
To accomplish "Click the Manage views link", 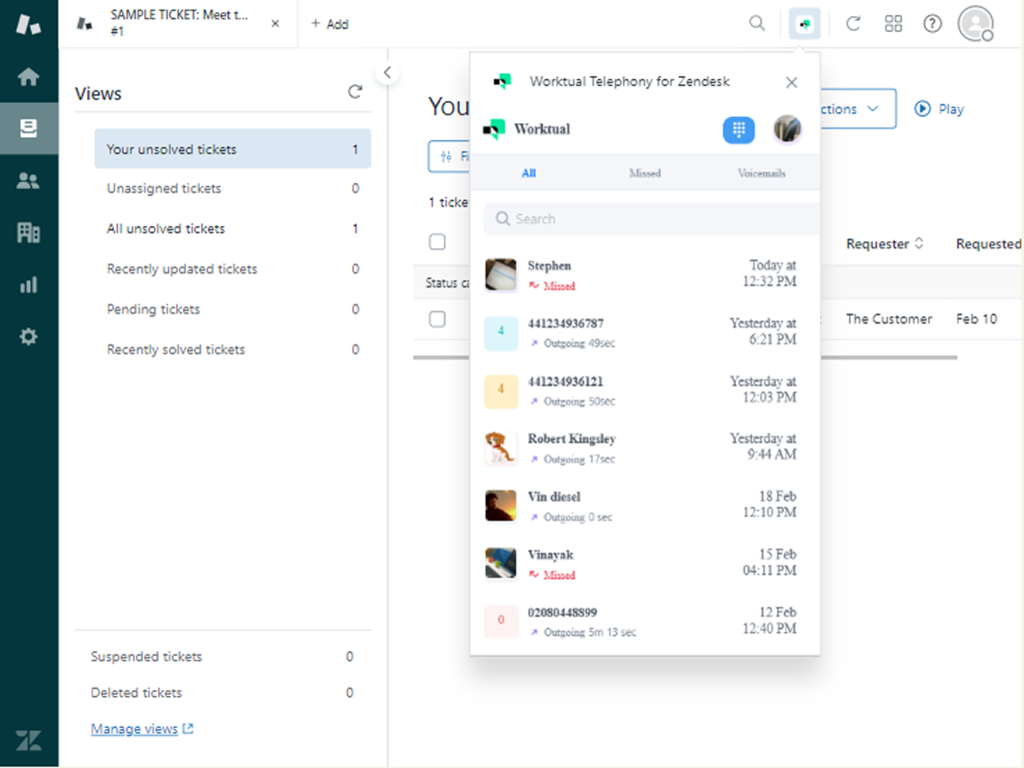I will (134, 729).
